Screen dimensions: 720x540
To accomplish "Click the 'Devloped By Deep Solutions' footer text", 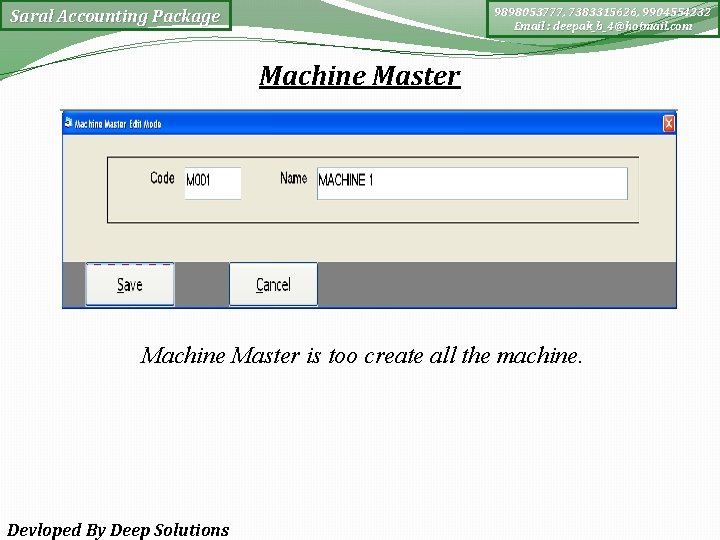I will [x=118, y=530].
